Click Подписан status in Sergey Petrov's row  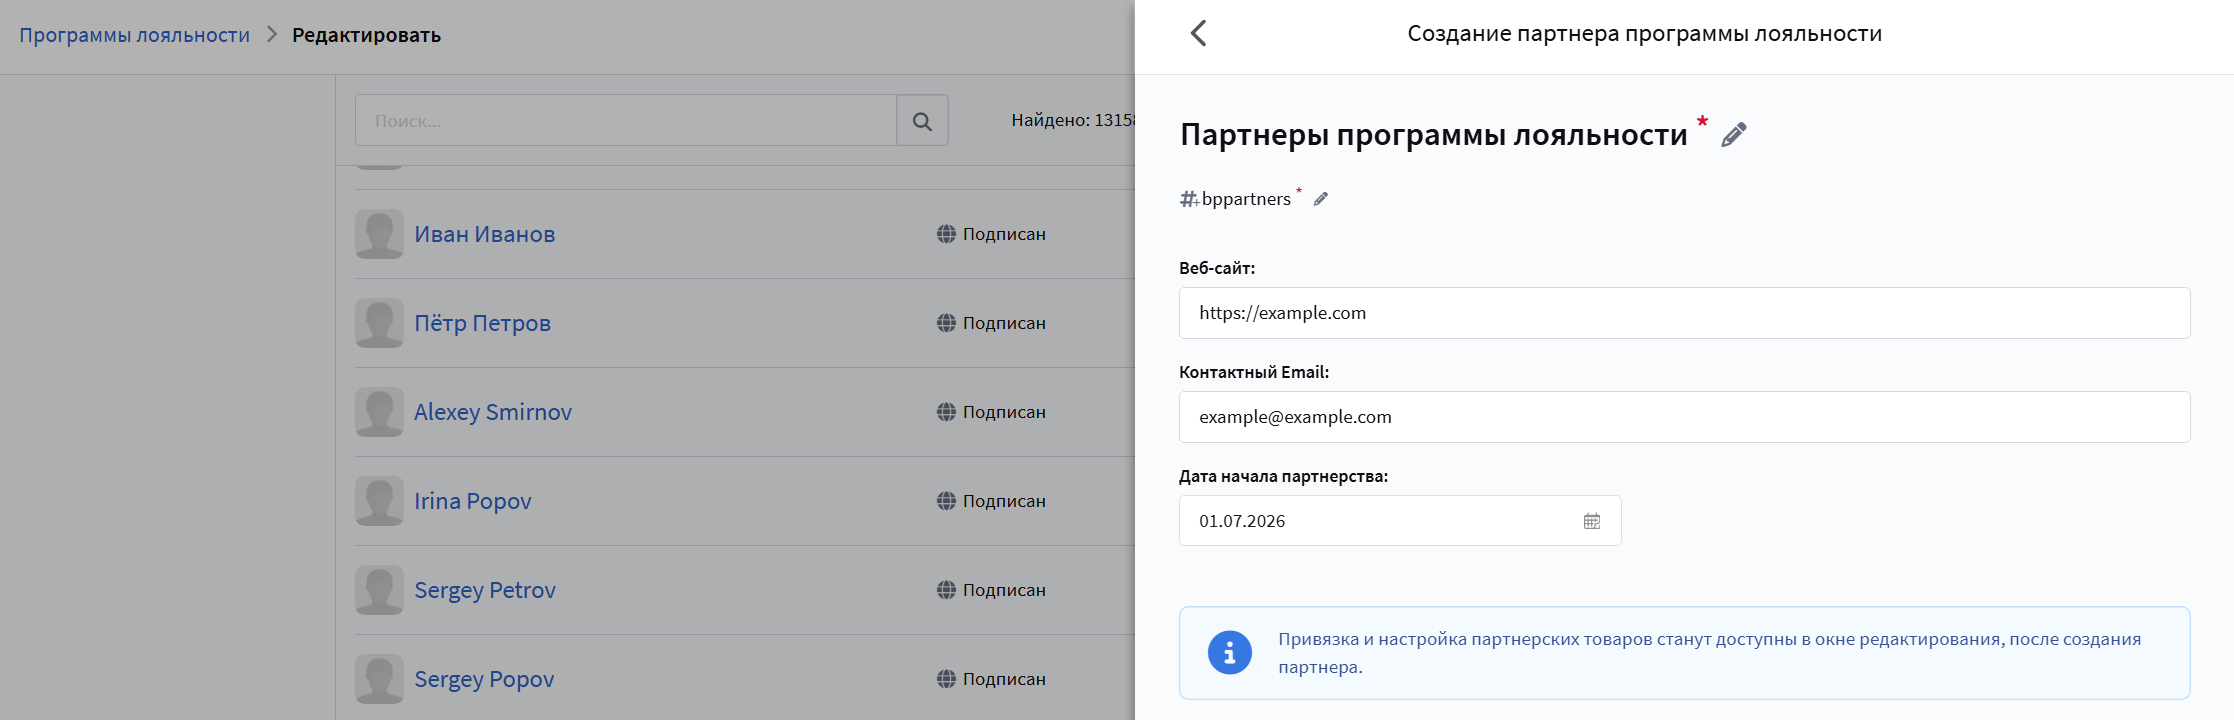(1004, 590)
